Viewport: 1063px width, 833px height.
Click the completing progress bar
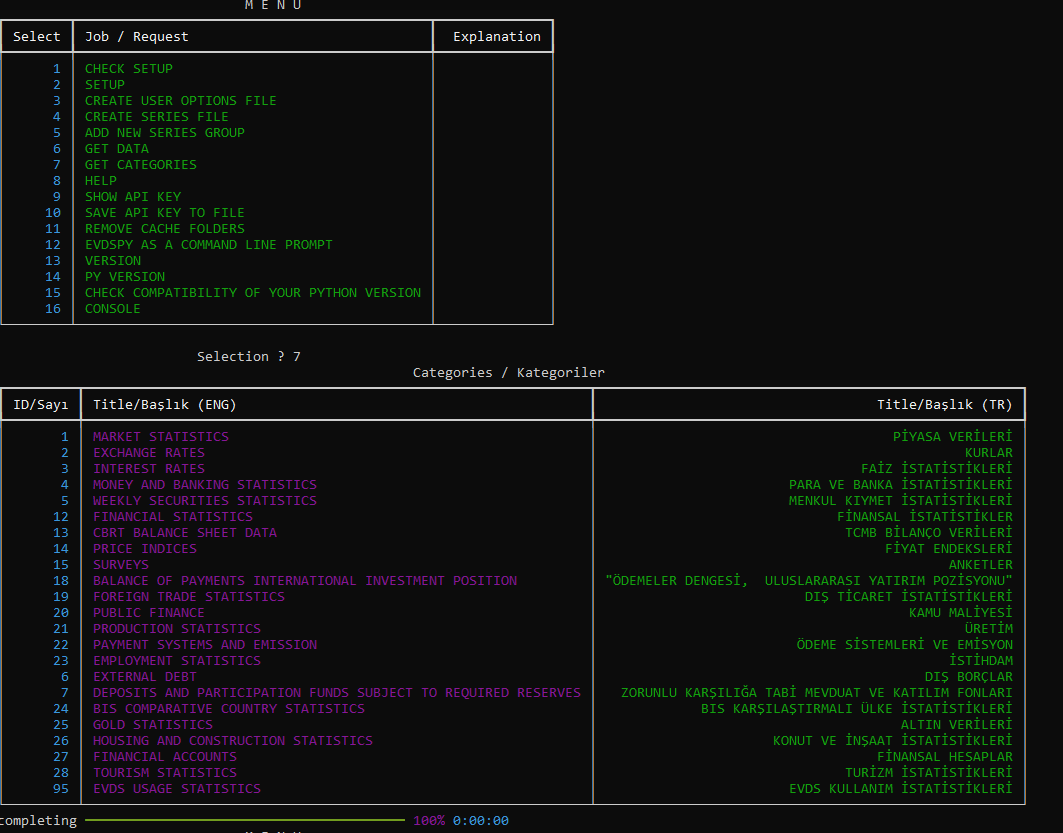pyautogui.click(x=245, y=821)
